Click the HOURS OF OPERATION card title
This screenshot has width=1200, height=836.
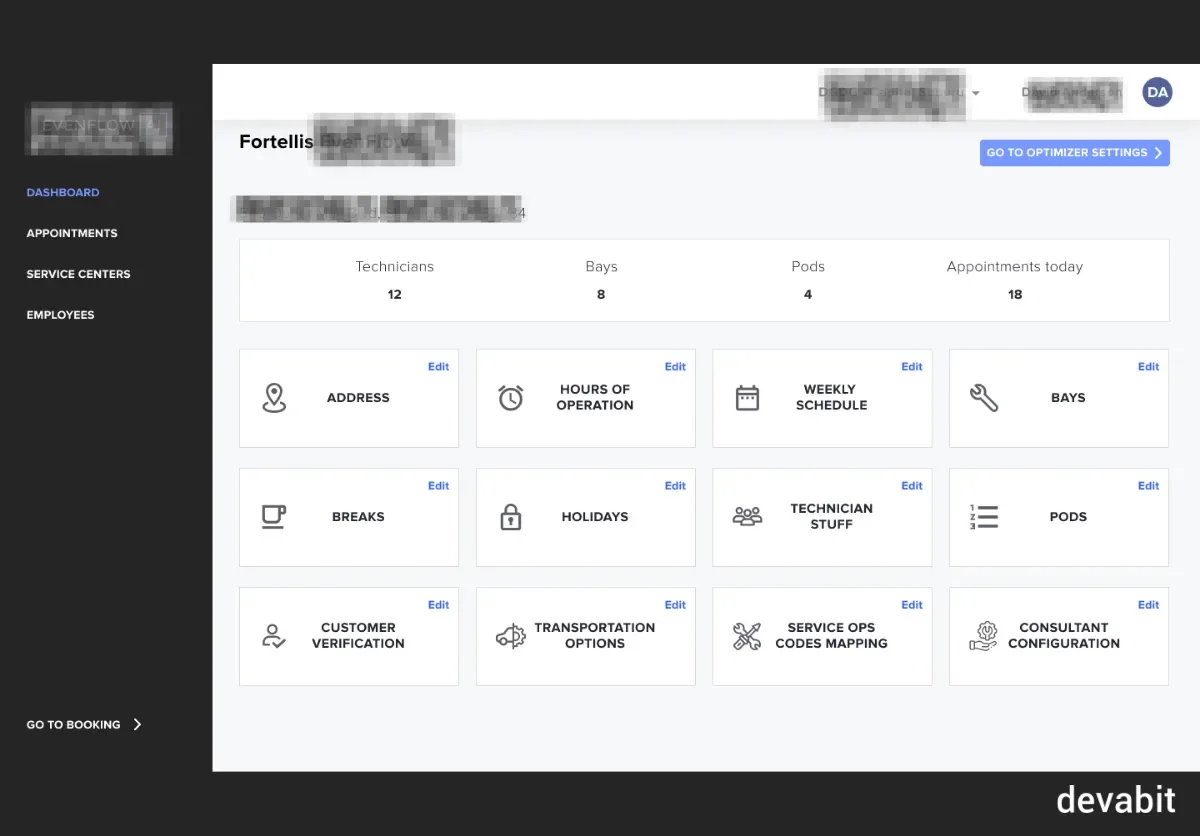coord(595,397)
